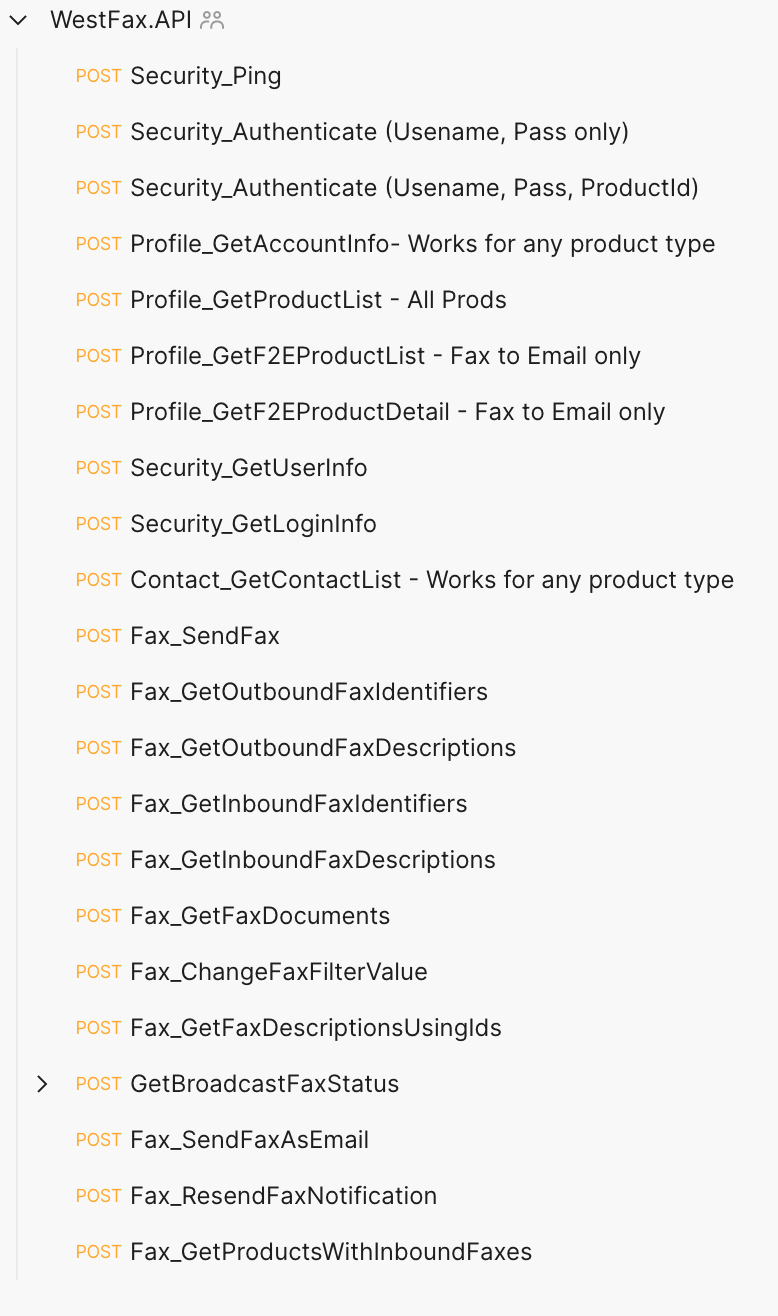Viewport: 778px width, 1316px height.
Task: Select Fax_GetOutboundFaxIdentifiers request
Action: [x=309, y=692]
